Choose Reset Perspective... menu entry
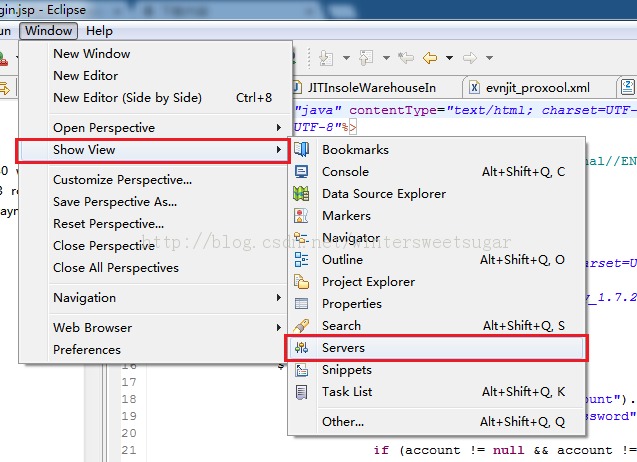The image size is (637, 462). tap(108, 224)
